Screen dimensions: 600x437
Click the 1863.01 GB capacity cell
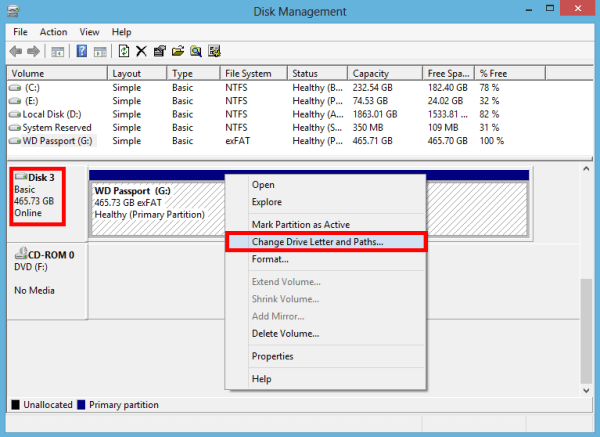(375, 114)
